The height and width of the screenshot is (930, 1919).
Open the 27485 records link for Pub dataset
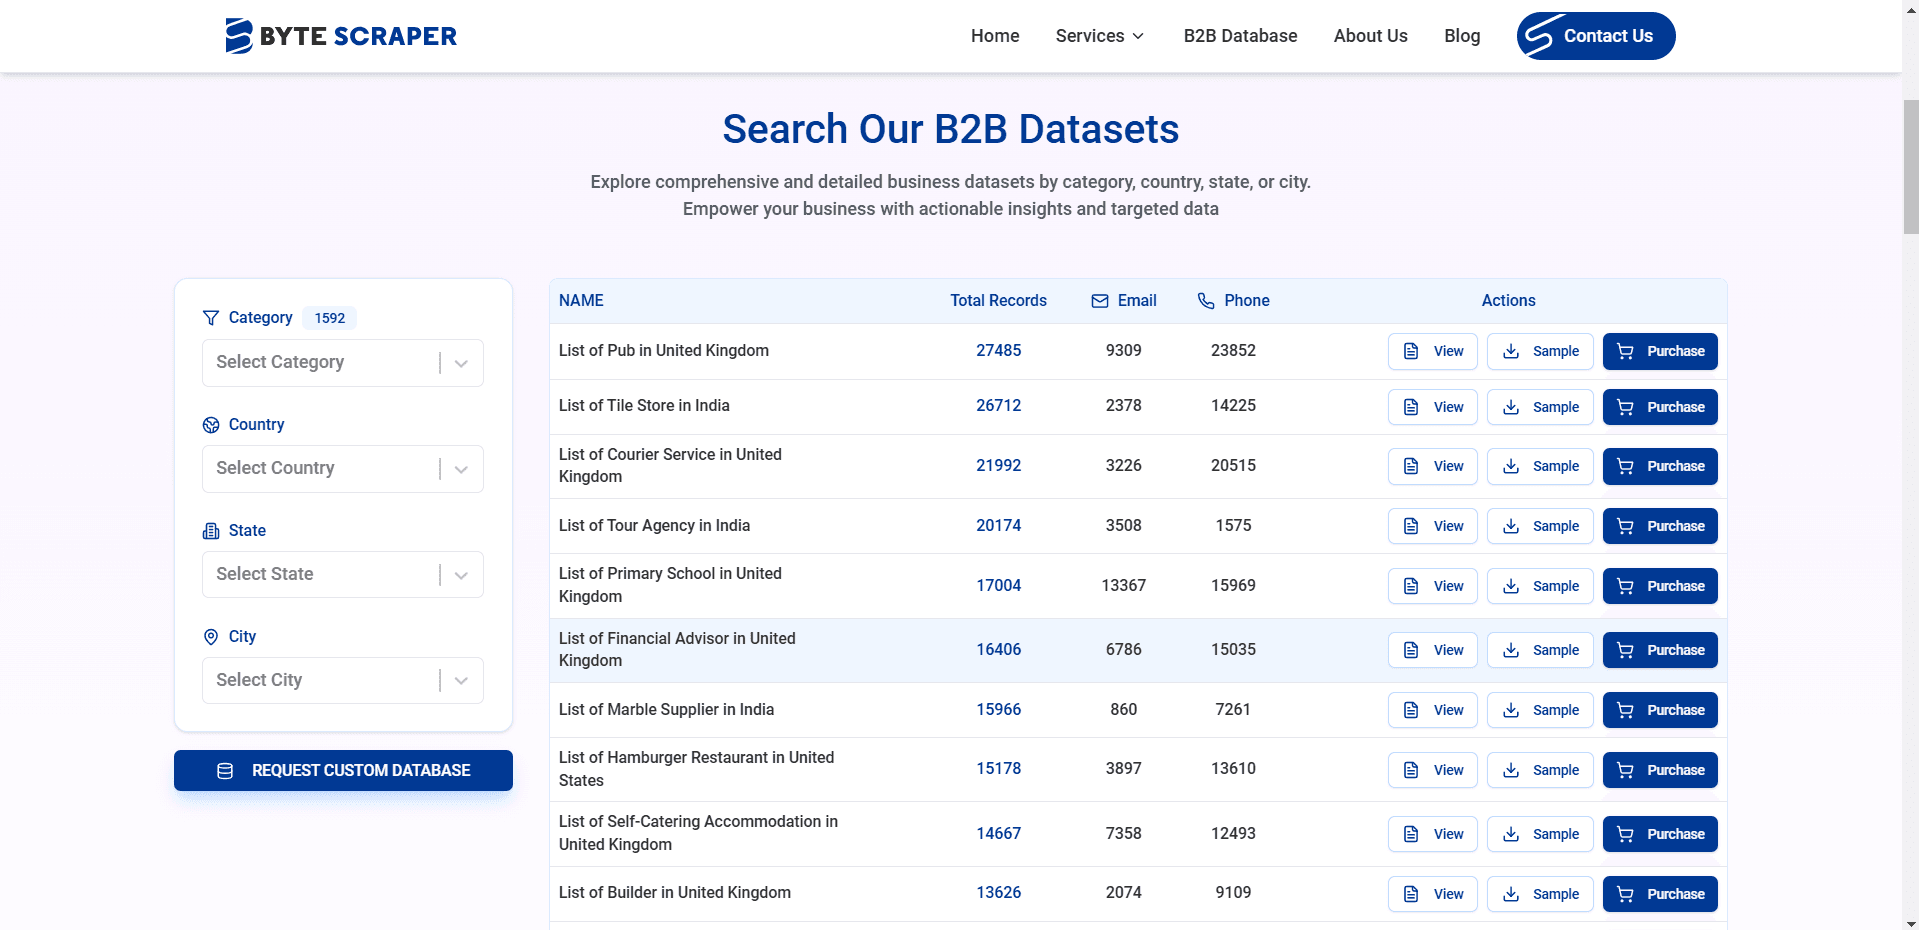(998, 350)
